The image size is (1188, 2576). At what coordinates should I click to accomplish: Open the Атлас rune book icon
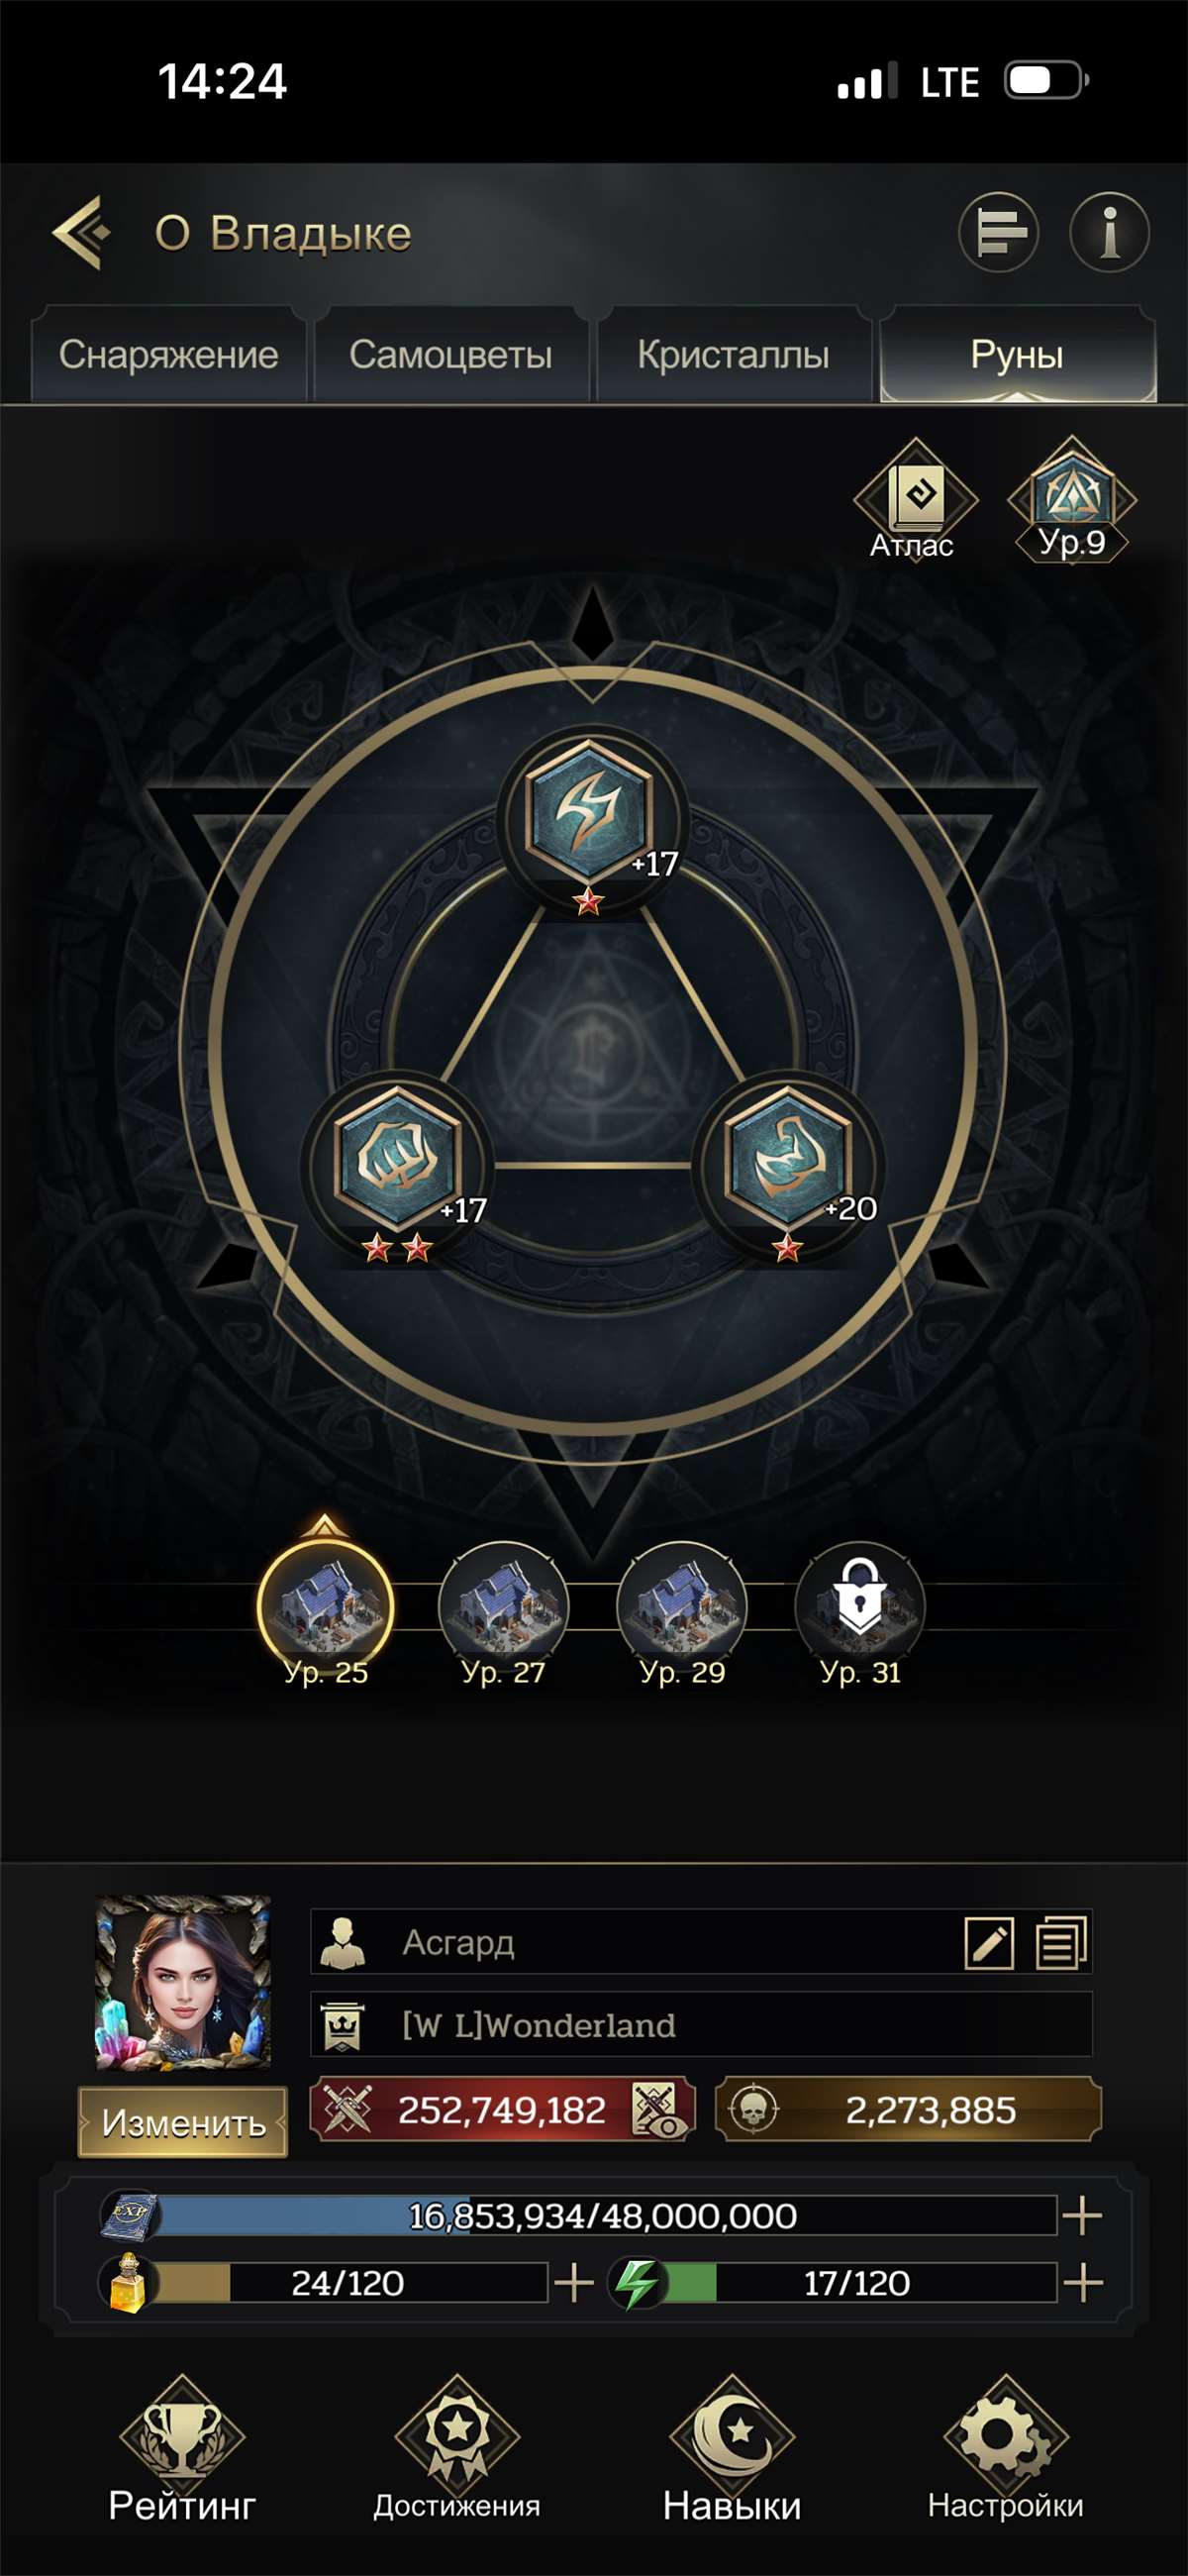(x=914, y=499)
